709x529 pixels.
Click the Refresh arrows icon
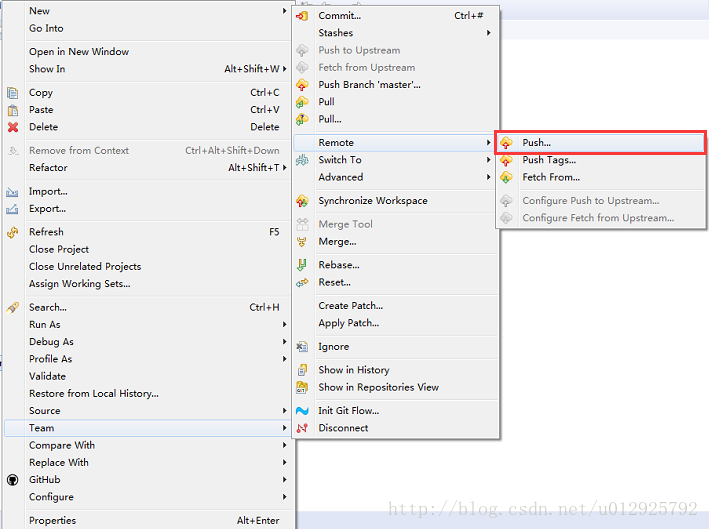click(12, 232)
